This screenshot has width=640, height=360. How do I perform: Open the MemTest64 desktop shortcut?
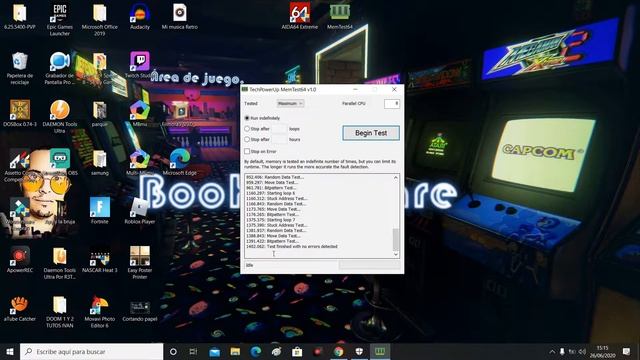pyautogui.click(x=340, y=16)
